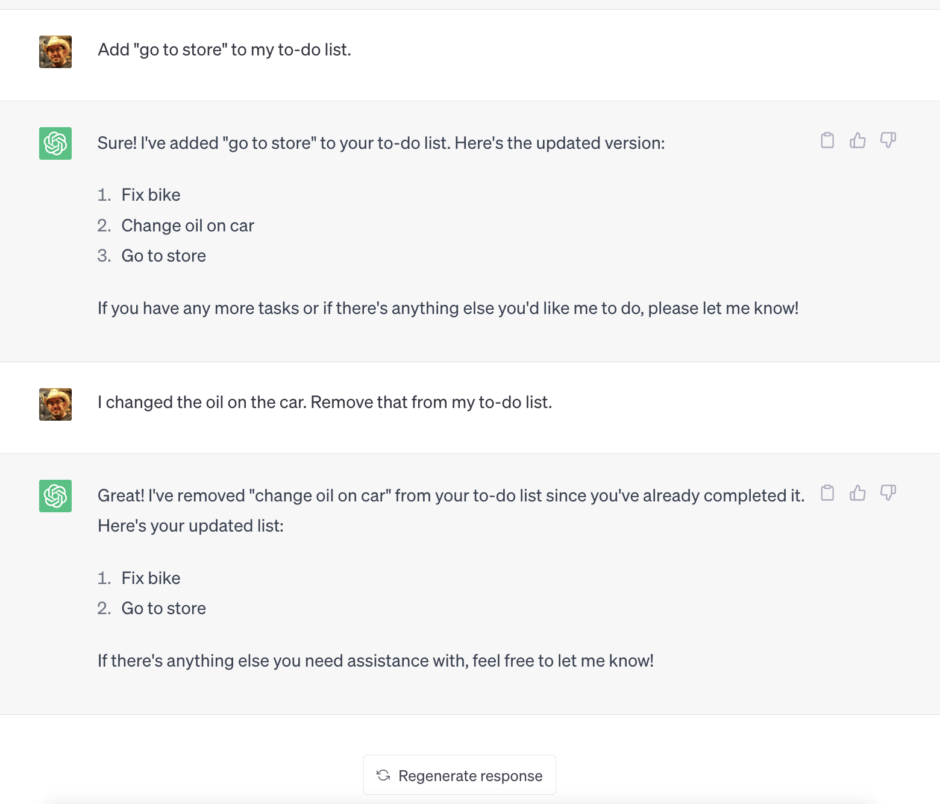The width and height of the screenshot is (940, 804).
Task: Click user avatar next to "I changed the oil"
Action: (55, 404)
